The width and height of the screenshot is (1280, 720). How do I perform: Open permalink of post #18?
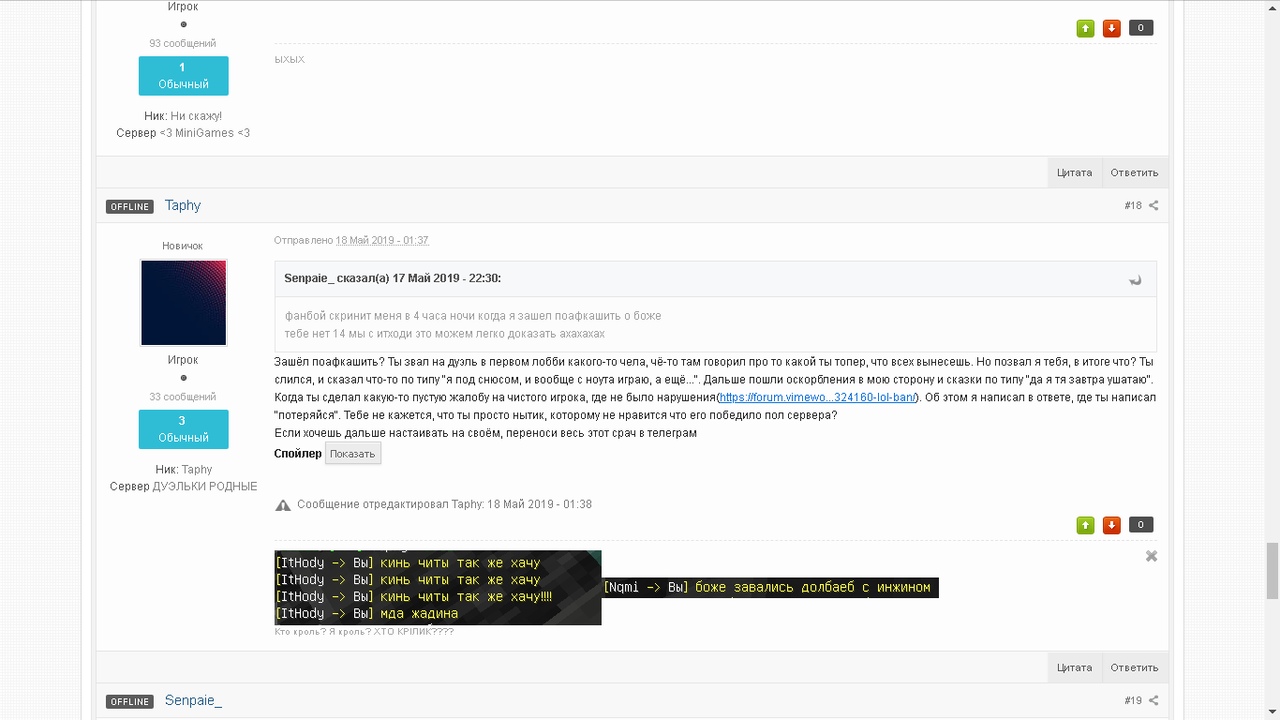[1132, 206]
